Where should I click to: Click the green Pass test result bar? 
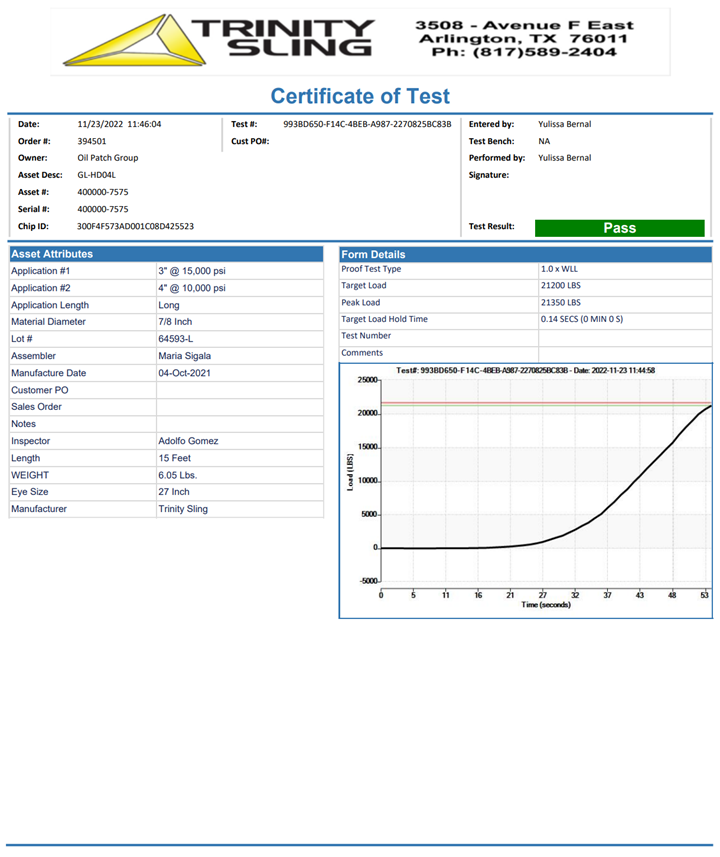pyautogui.click(x=619, y=228)
